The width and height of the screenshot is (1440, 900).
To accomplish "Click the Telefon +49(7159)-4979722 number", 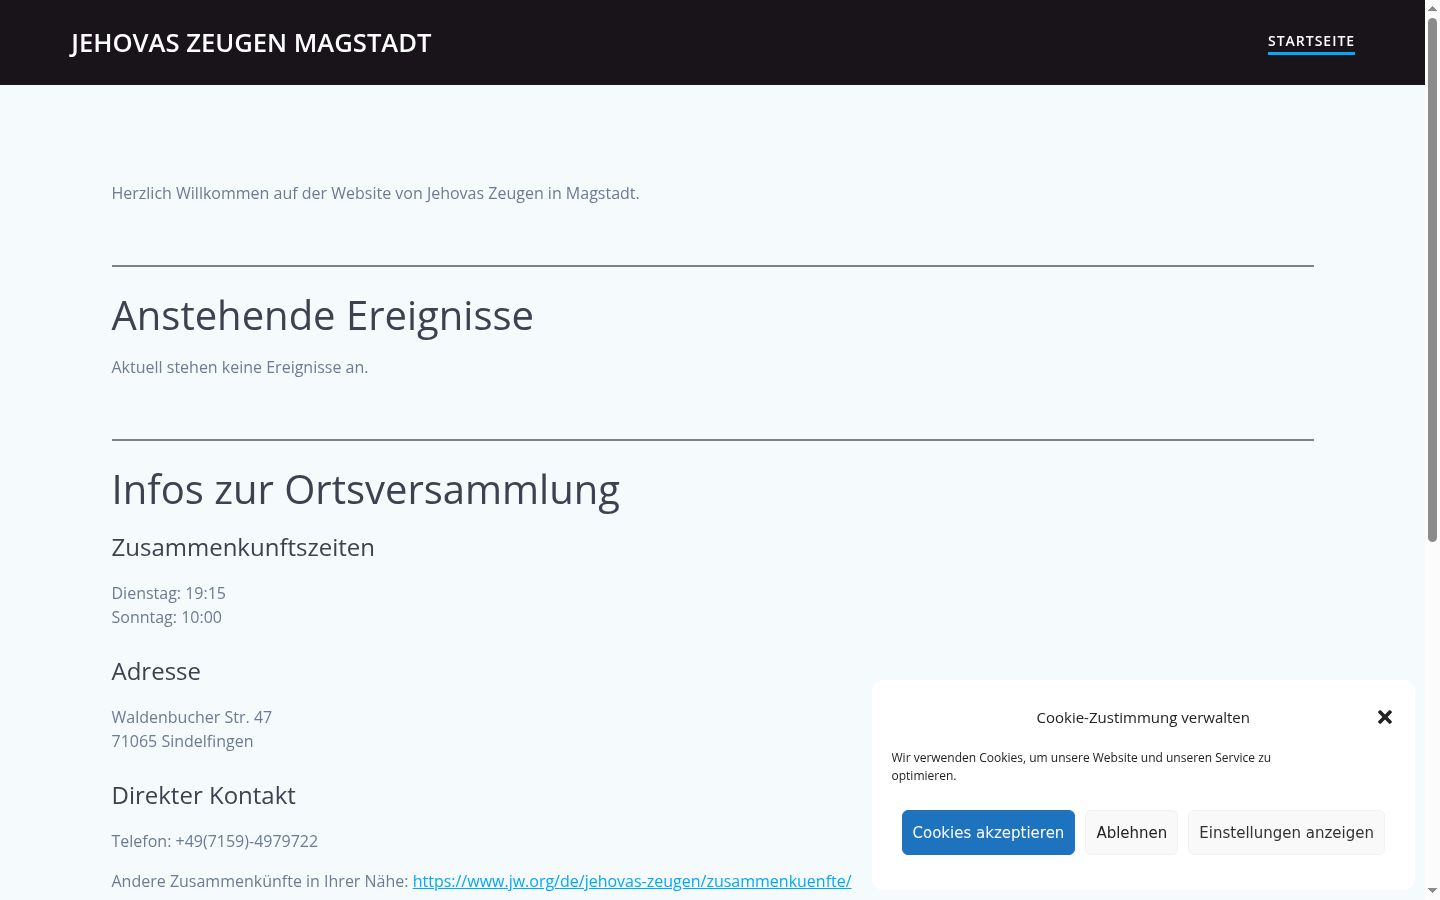I will coord(215,841).
